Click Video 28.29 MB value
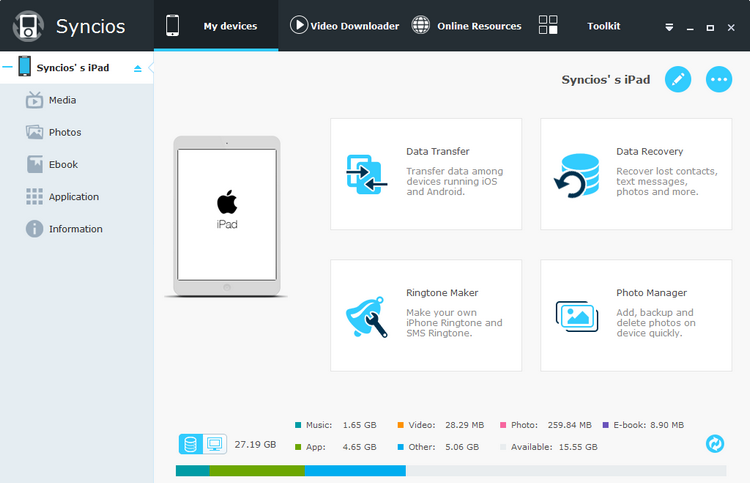 tap(464, 425)
